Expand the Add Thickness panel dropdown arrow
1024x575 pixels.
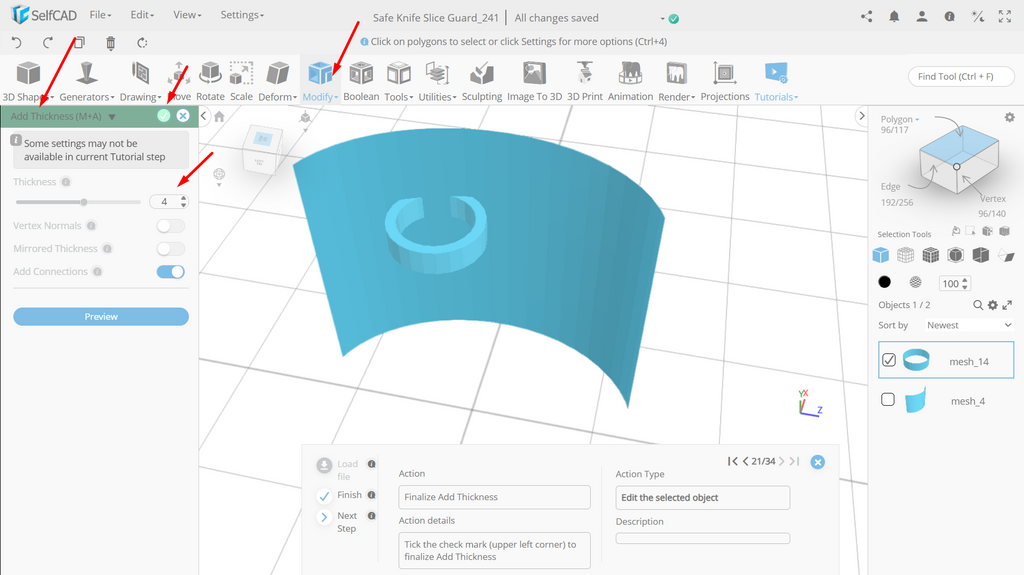pos(112,117)
